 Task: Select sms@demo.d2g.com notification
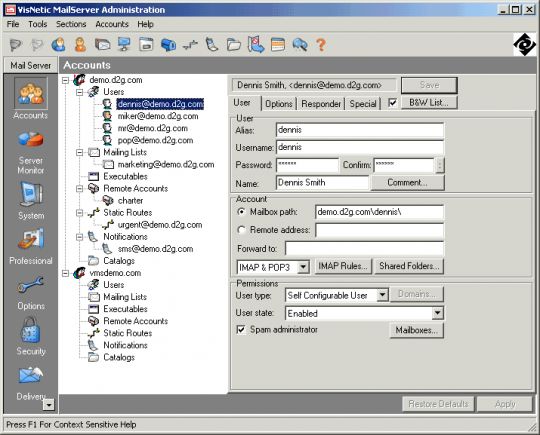(155, 249)
